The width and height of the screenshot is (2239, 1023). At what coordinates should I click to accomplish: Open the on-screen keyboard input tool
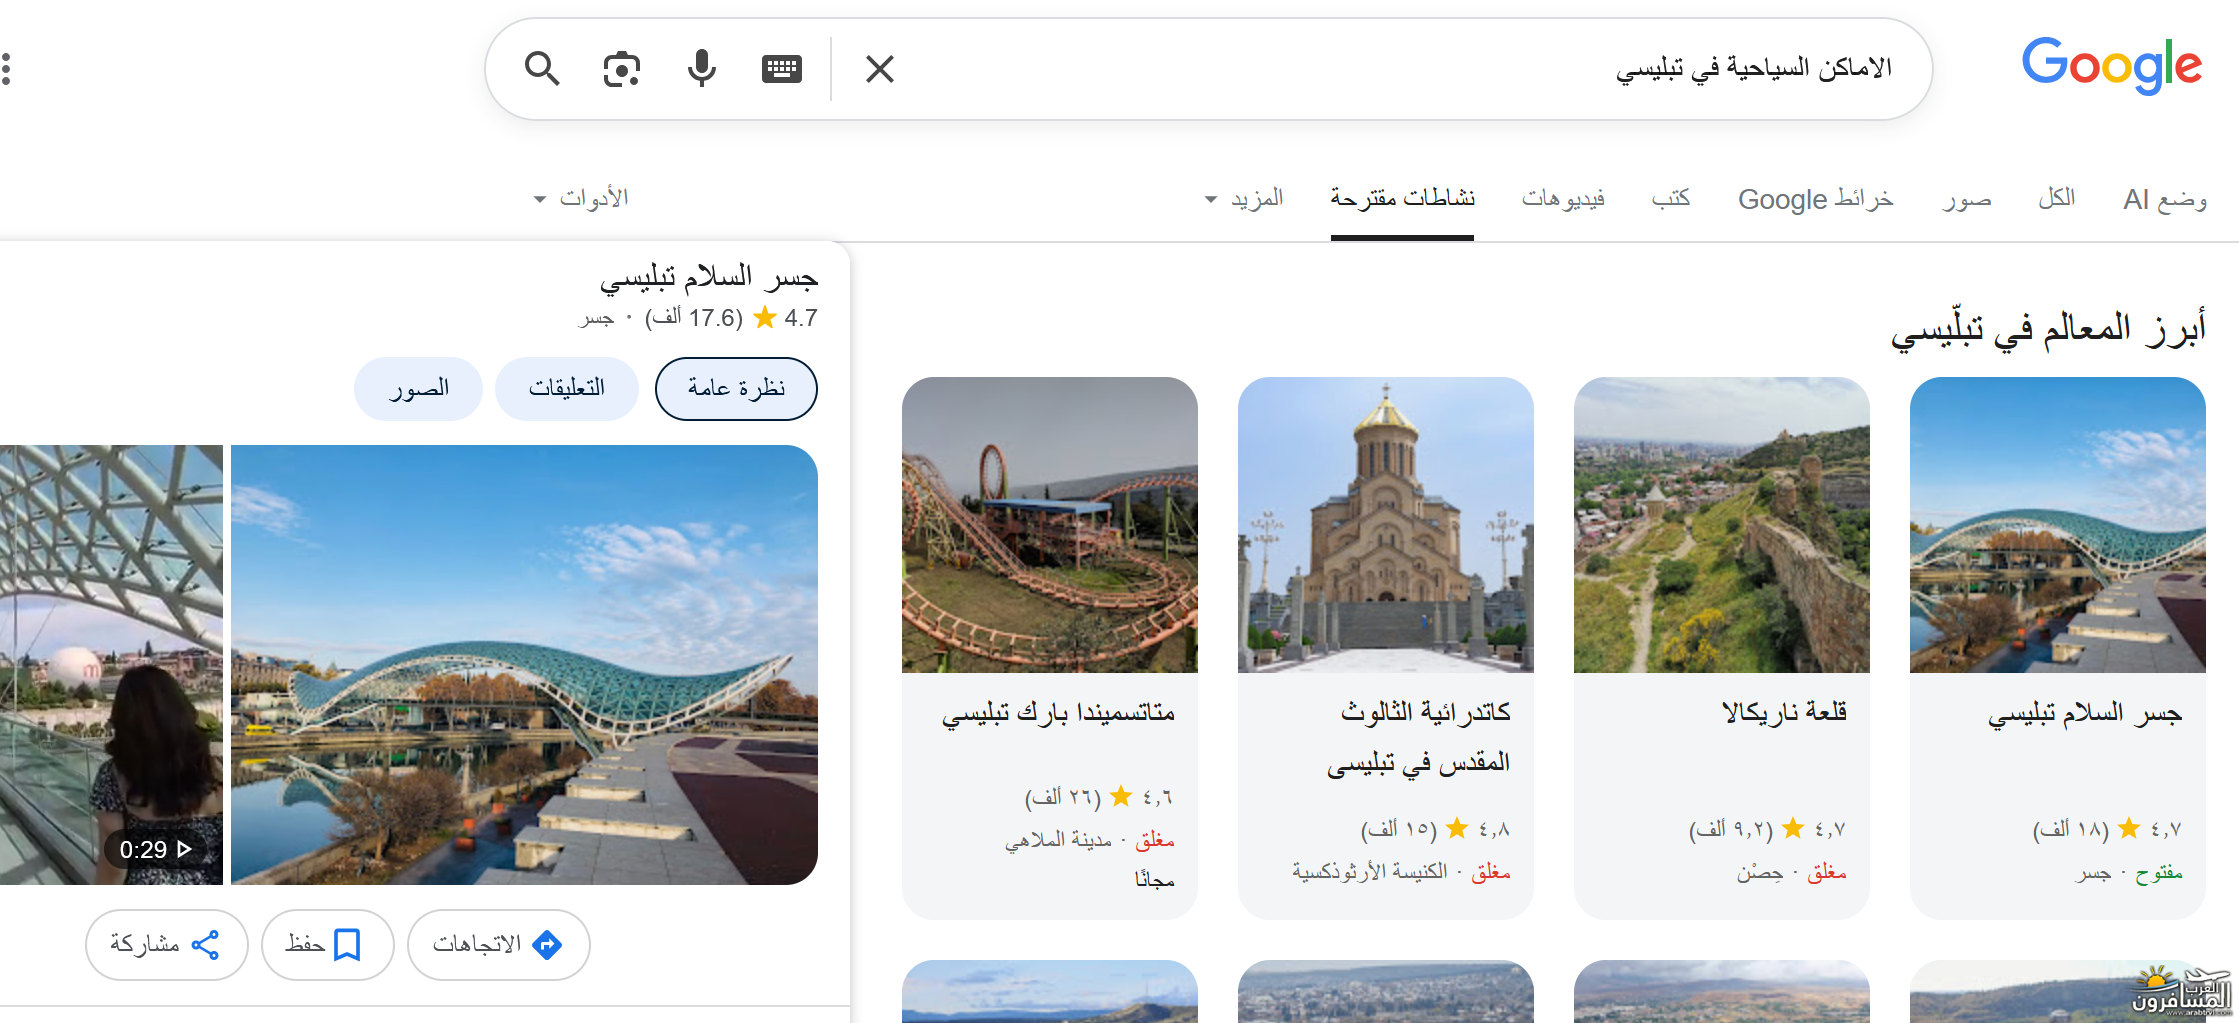781,69
